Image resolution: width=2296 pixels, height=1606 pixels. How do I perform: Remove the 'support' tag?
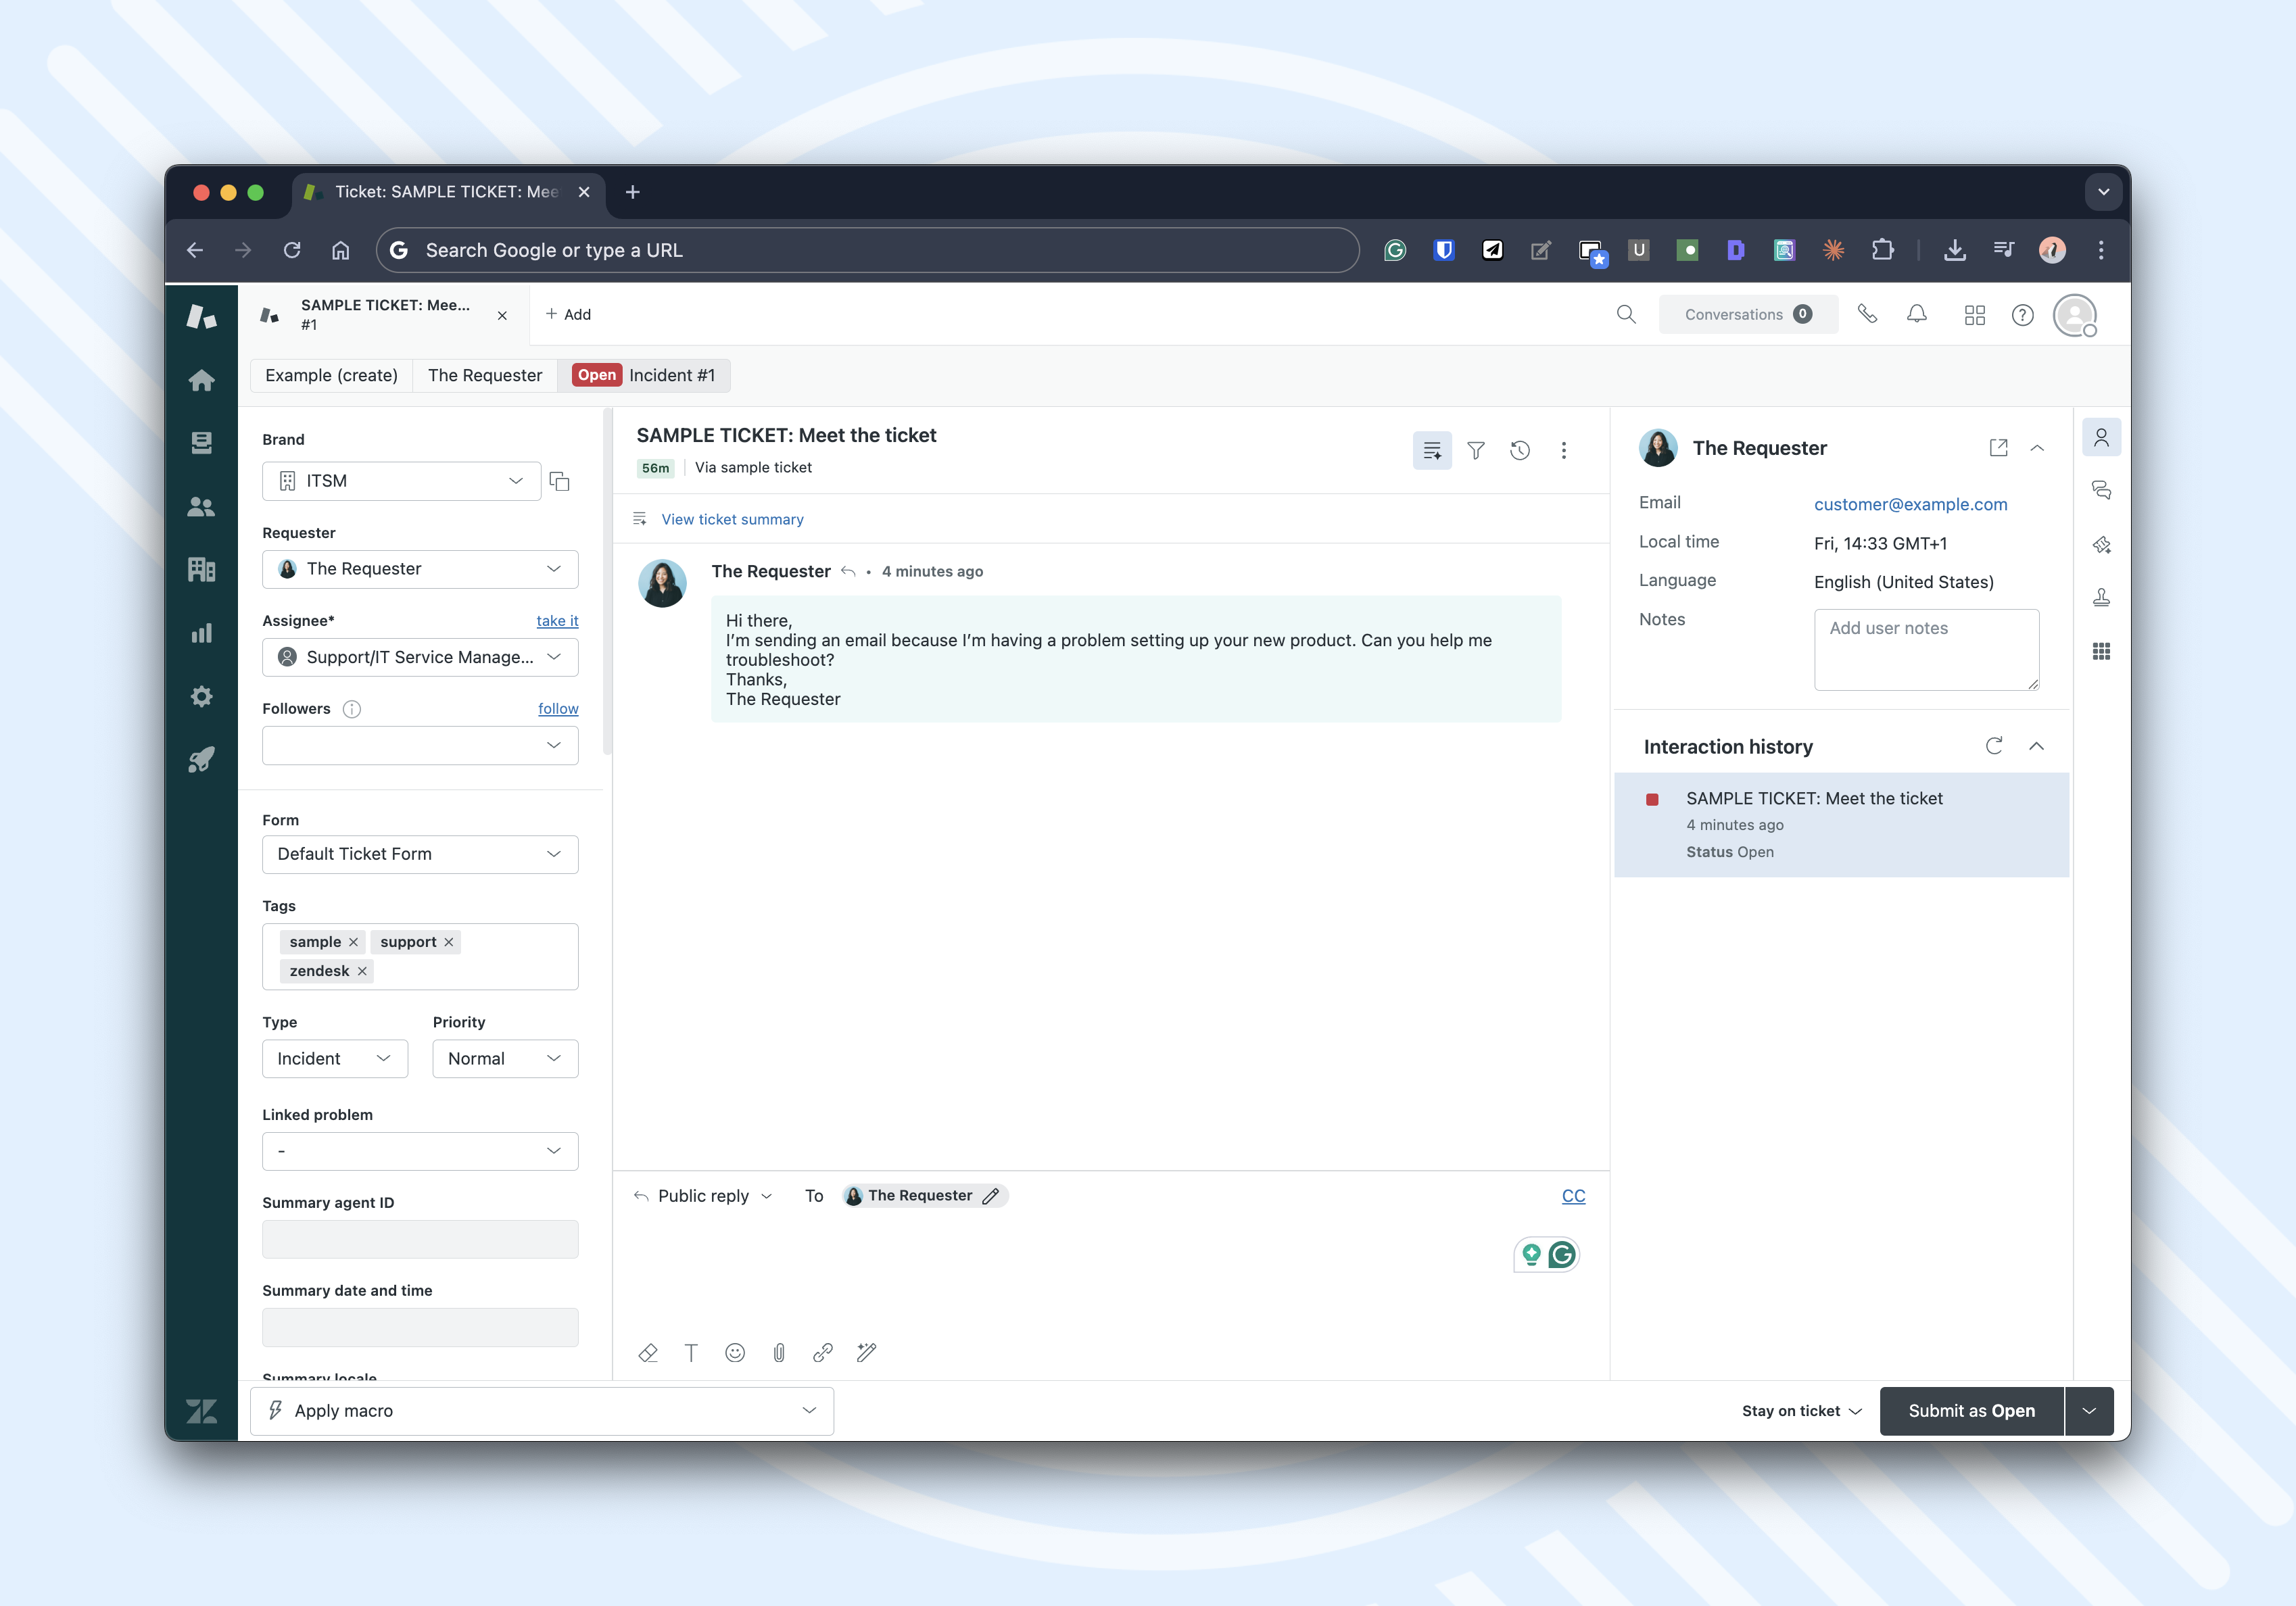[449, 941]
